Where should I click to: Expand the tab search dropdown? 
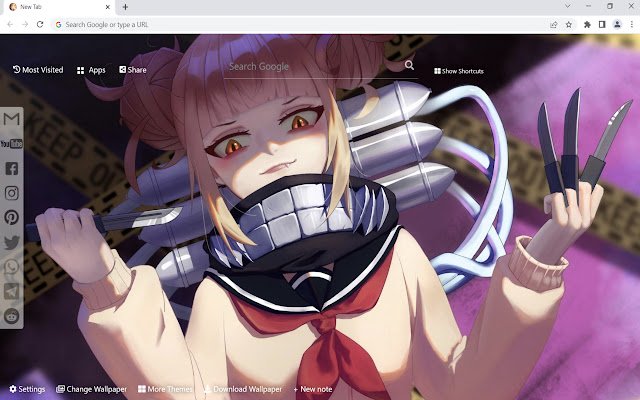568,6
